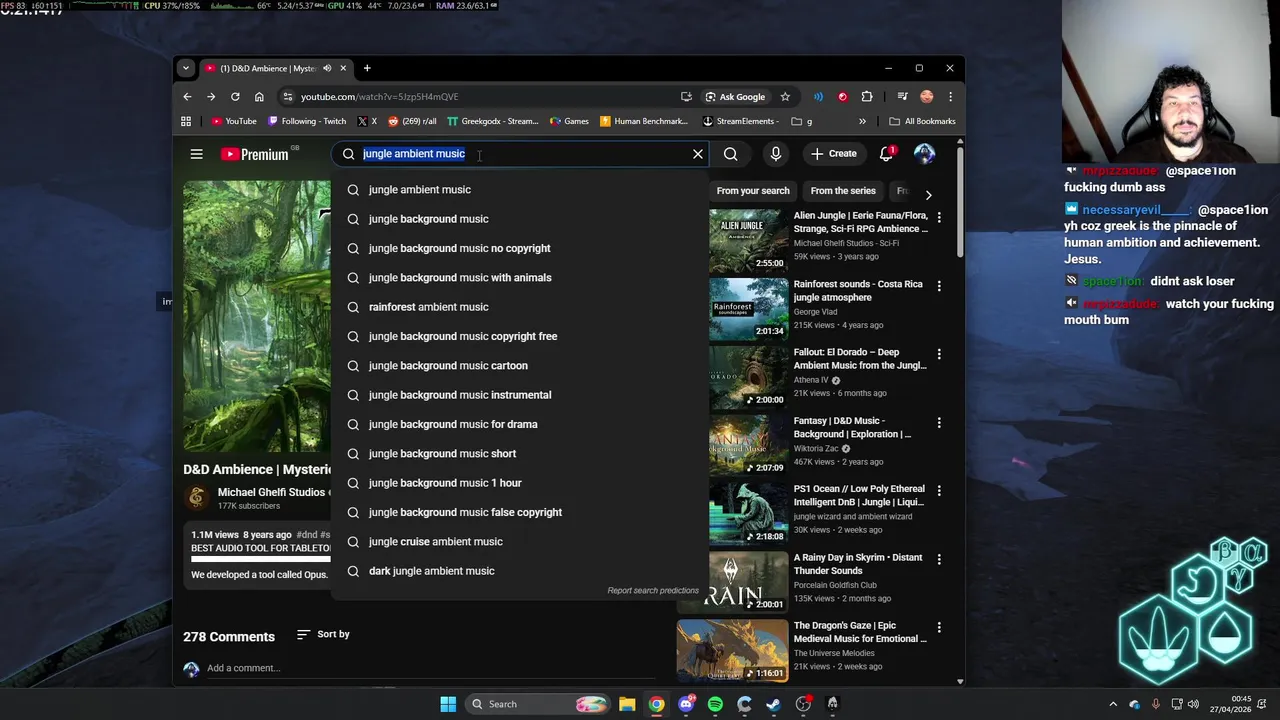Select the 'From your search' chip
1280x720 pixels.
click(x=753, y=191)
